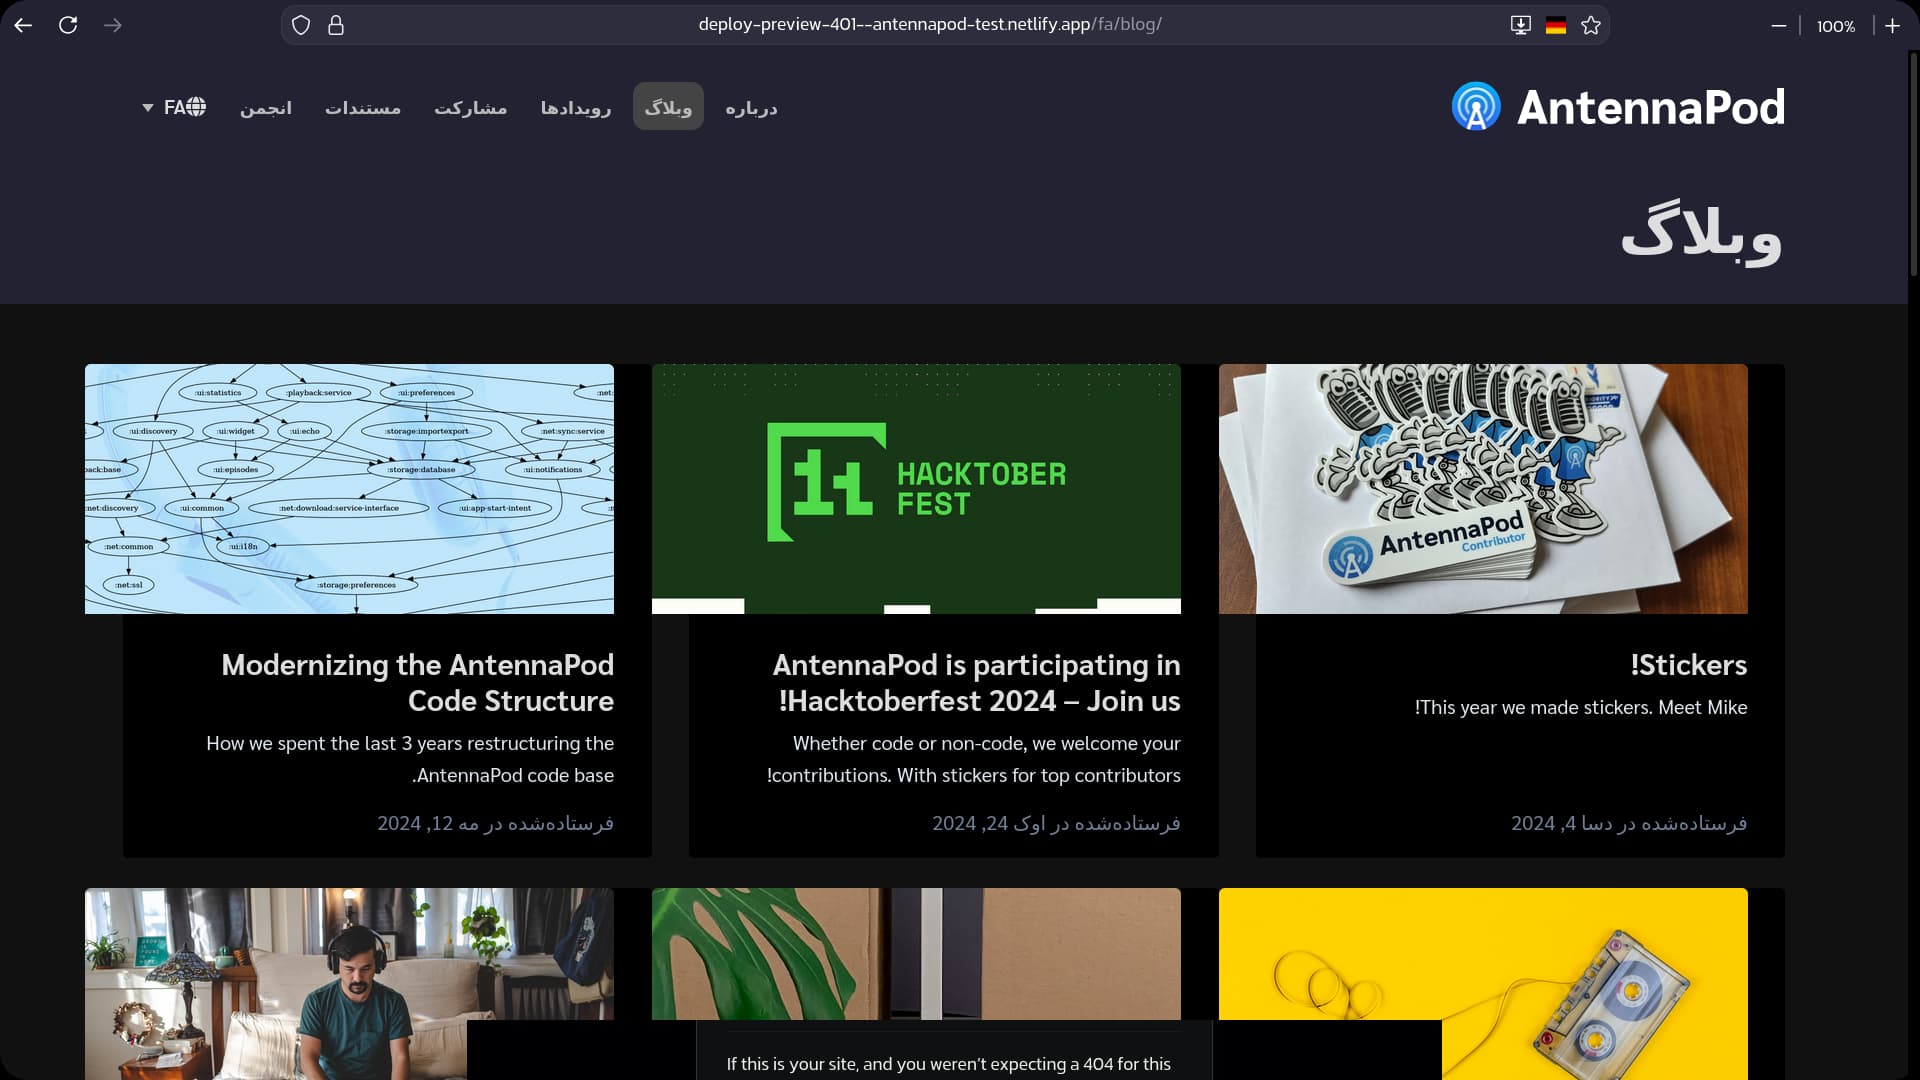The width and height of the screenshot is (1920, 1080).
Task: Open AntennaPod is participating in Hacktoberfest 2024 post
Action: (976, 683)
